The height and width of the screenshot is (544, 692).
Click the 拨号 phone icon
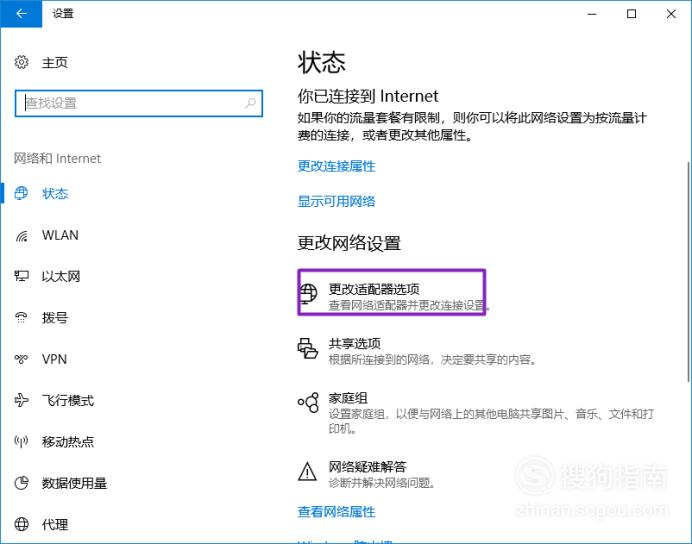21,317
